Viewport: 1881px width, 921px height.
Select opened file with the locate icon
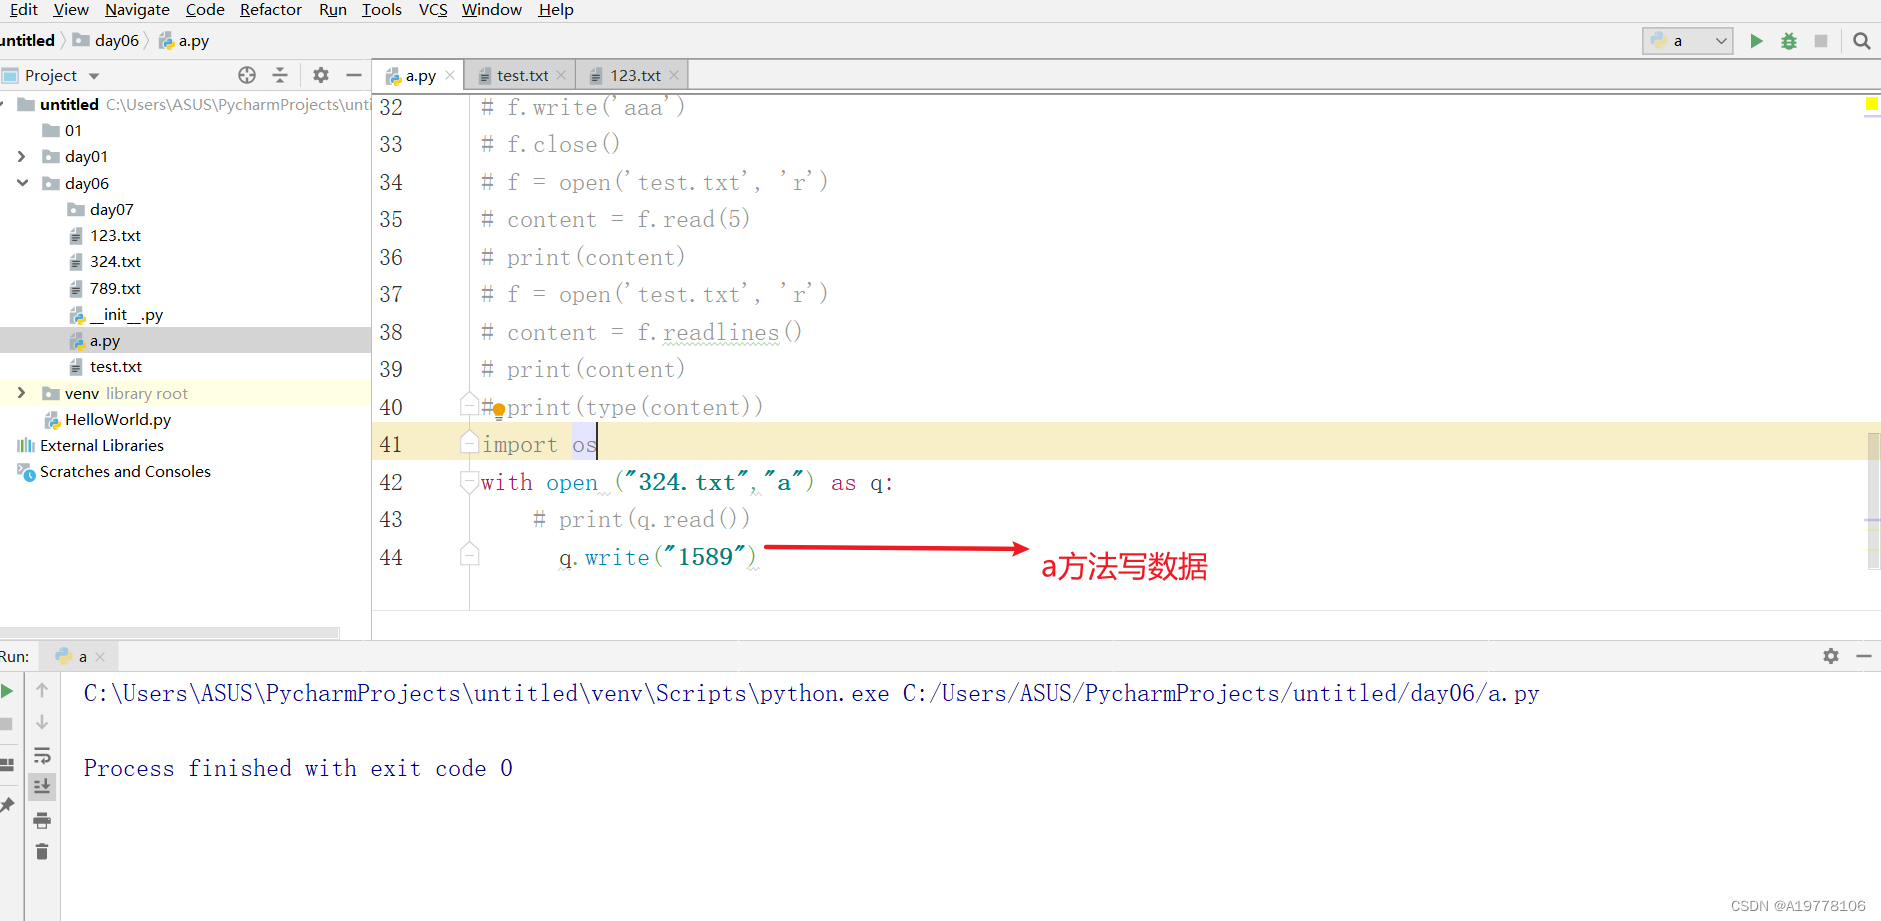tap(247, 75)
